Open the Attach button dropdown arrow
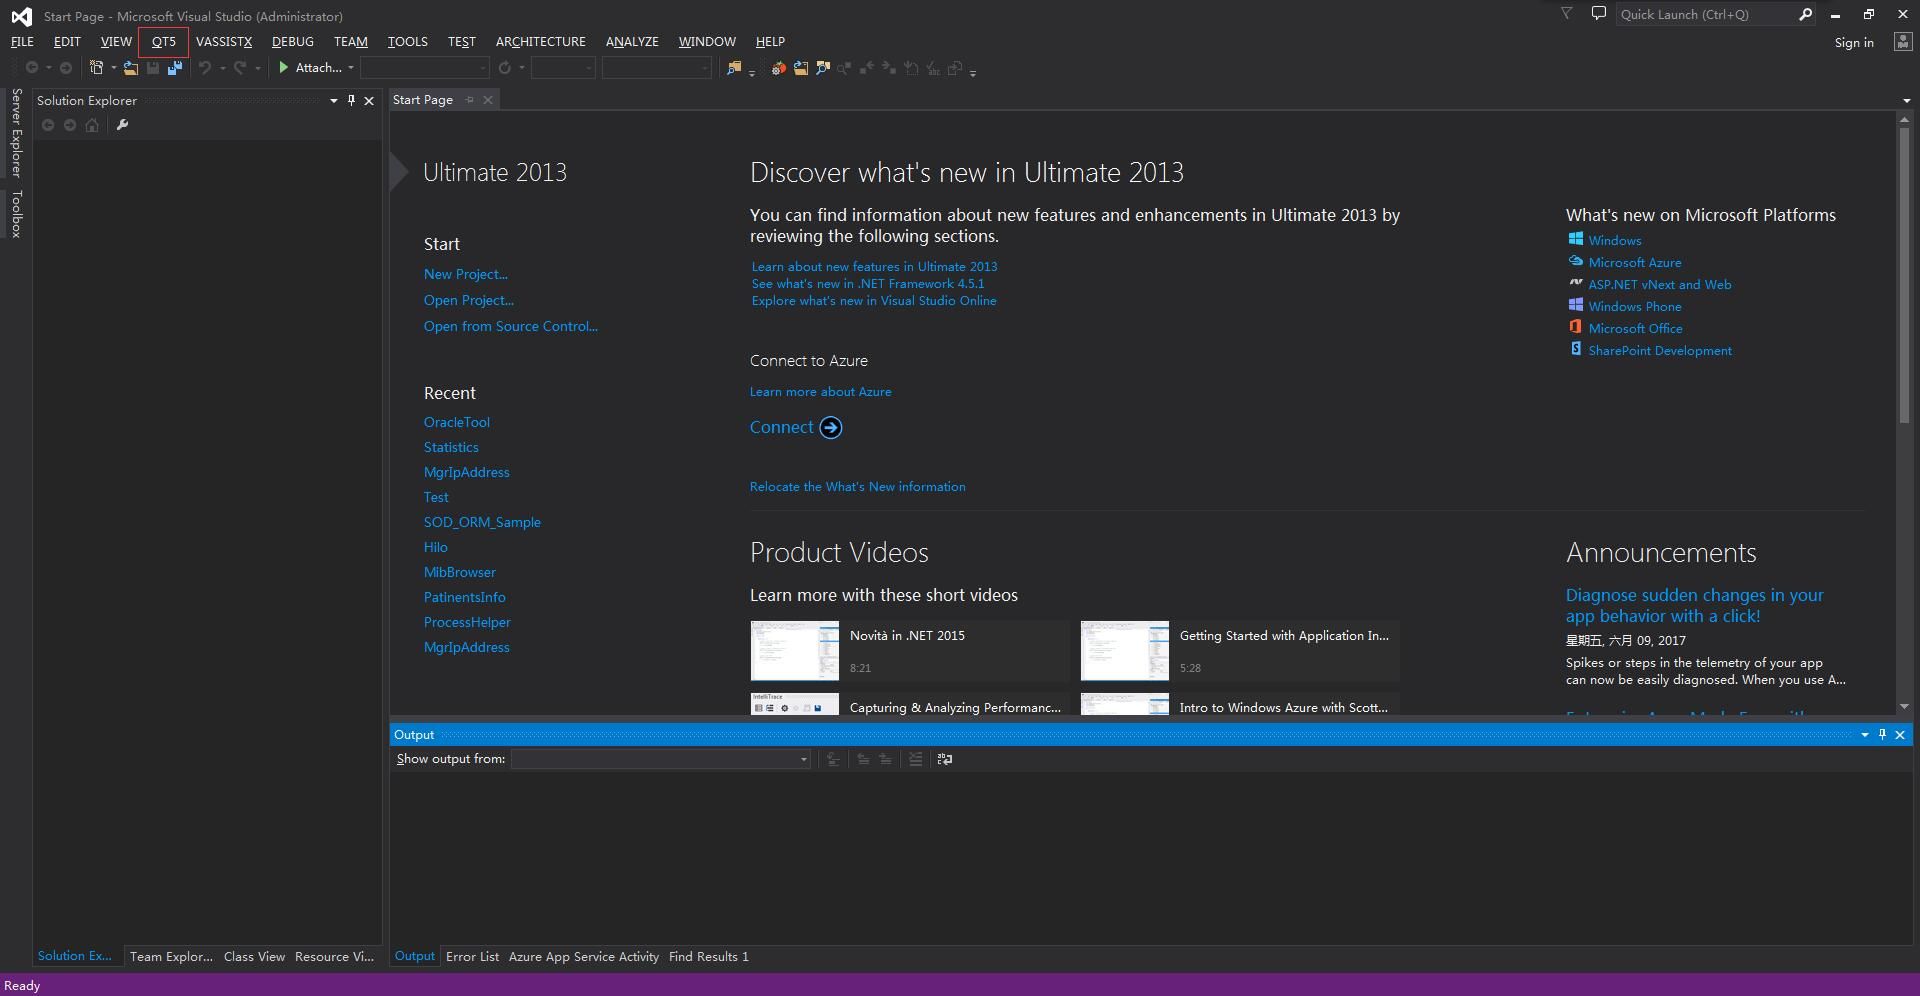This screenshot has width=1920, height=996. [351, 68]
